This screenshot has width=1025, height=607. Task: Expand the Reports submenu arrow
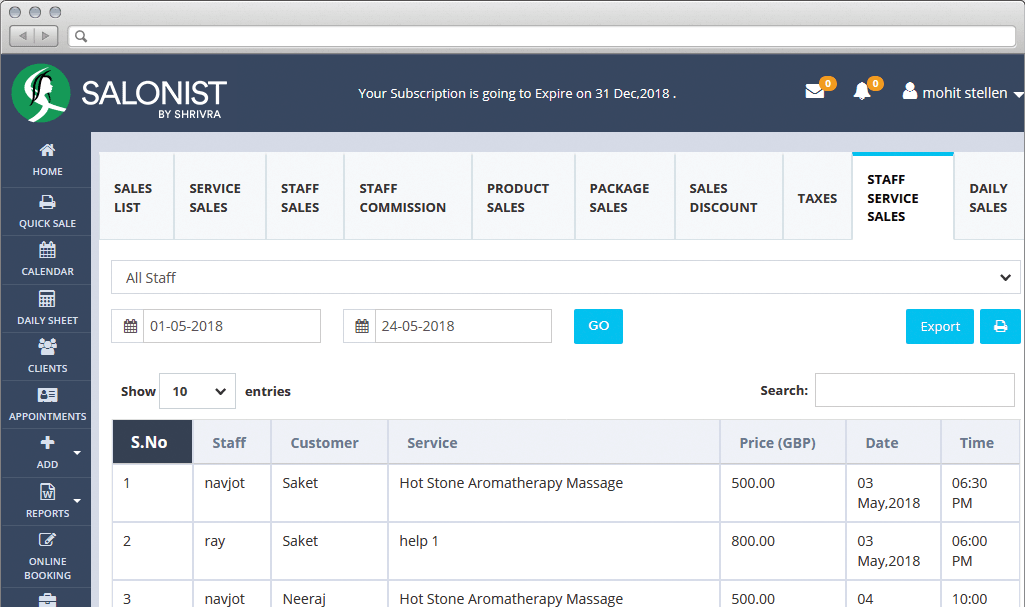click(77, 501)
